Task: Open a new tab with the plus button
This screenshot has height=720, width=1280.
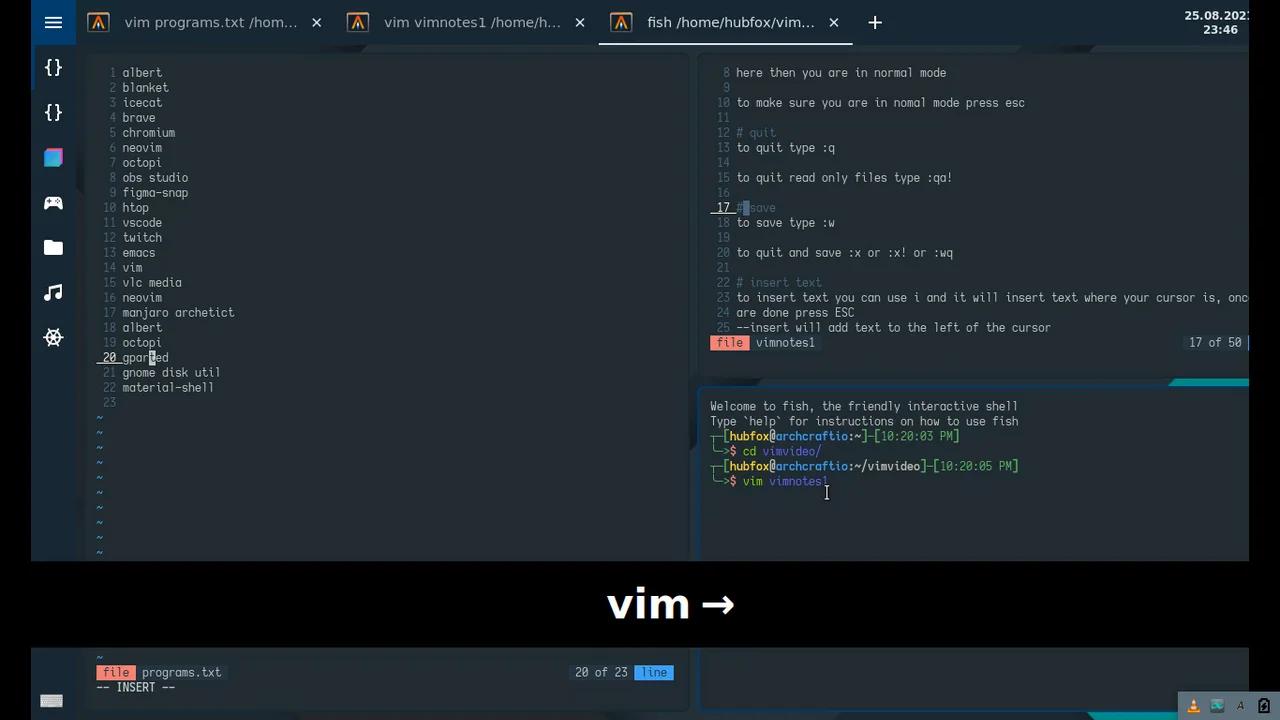Action: coord(874,22)
